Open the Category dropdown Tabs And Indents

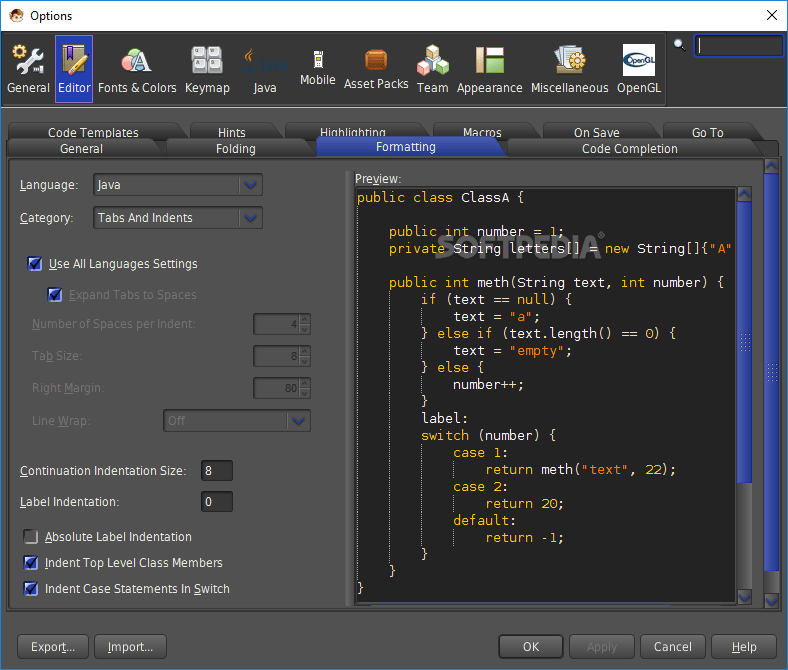(177, 218)
